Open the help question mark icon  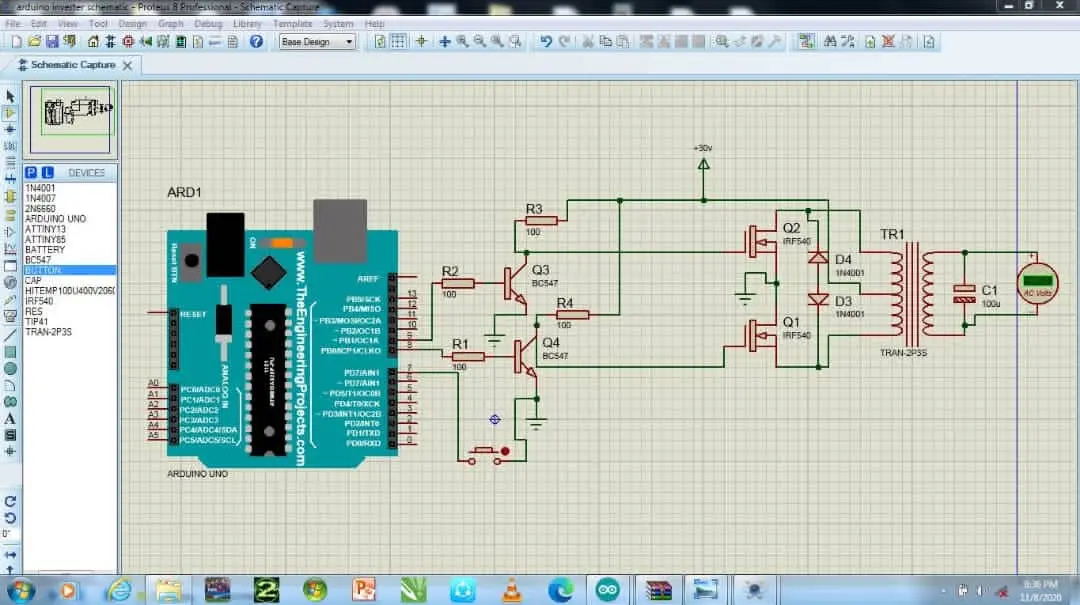click(x=256, y=41)
